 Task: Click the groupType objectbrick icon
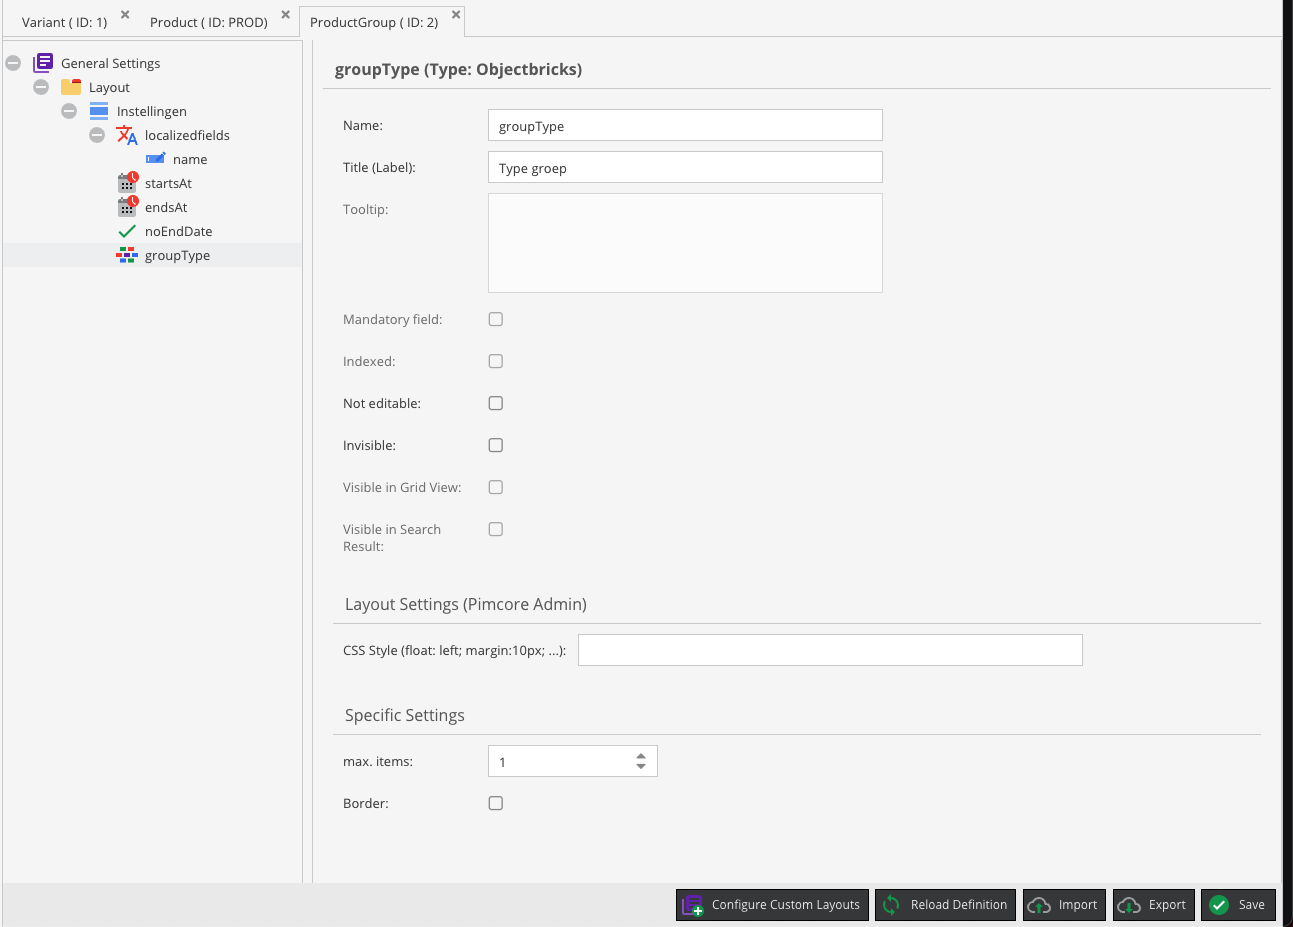pos(127,254)
